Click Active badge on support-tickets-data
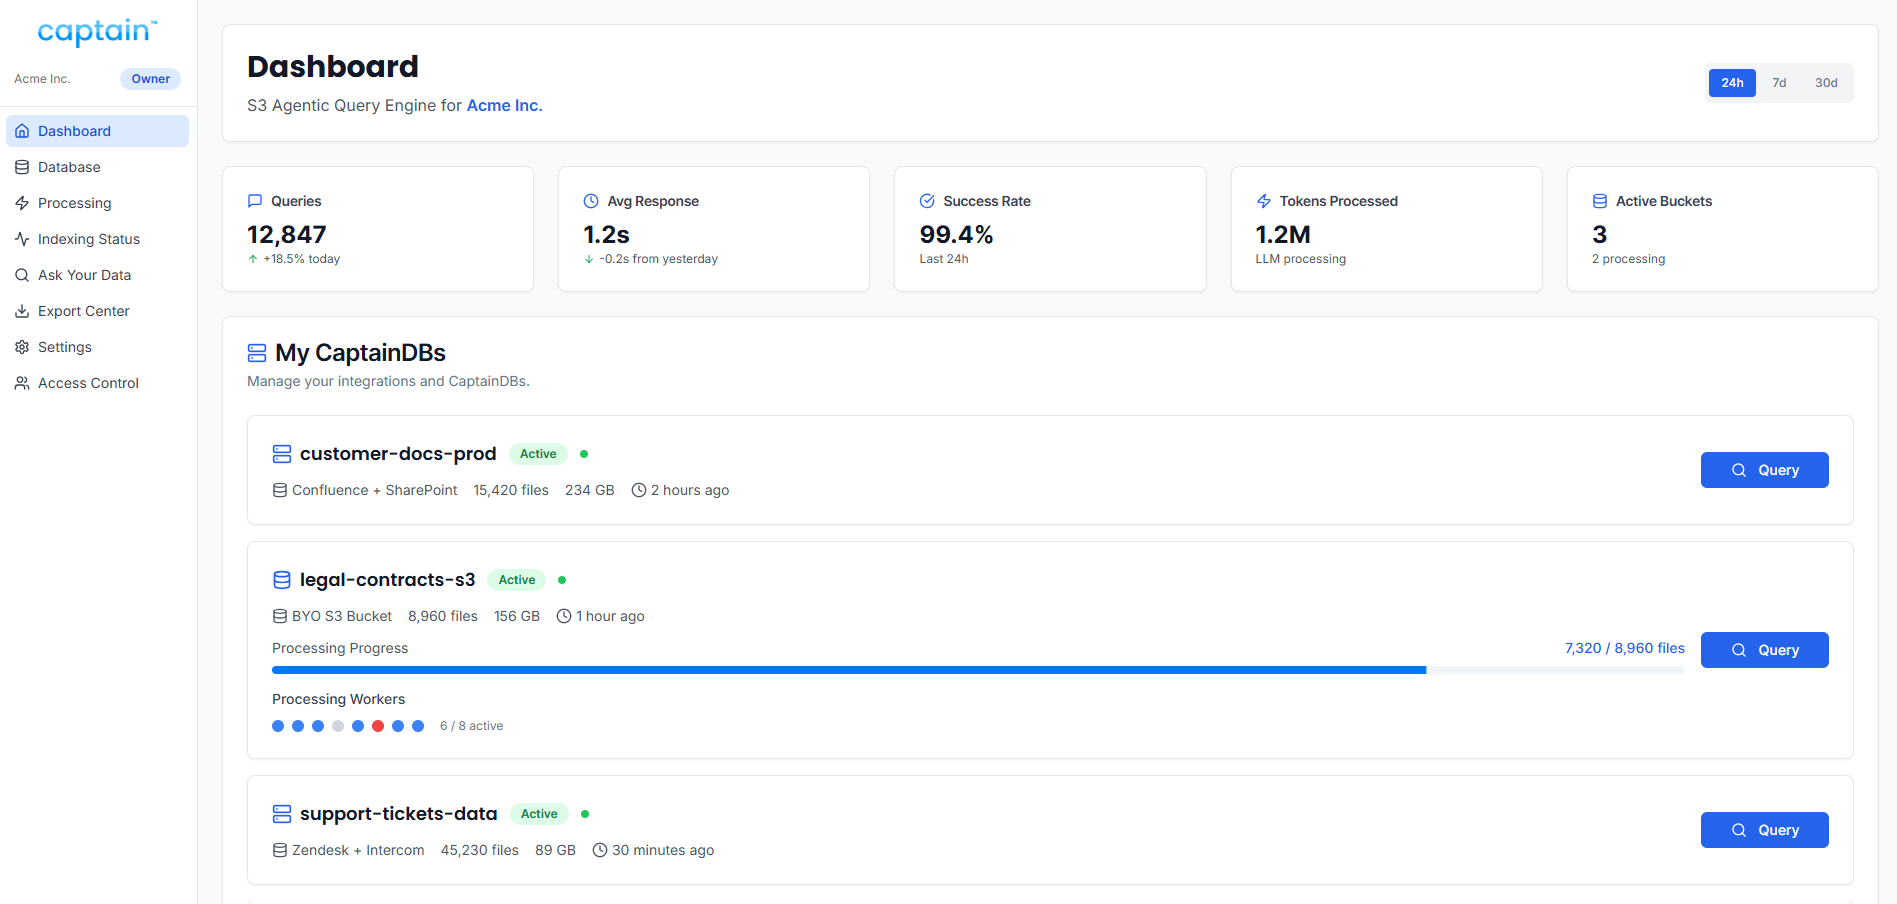1897x904 pixels. point(539,814)
